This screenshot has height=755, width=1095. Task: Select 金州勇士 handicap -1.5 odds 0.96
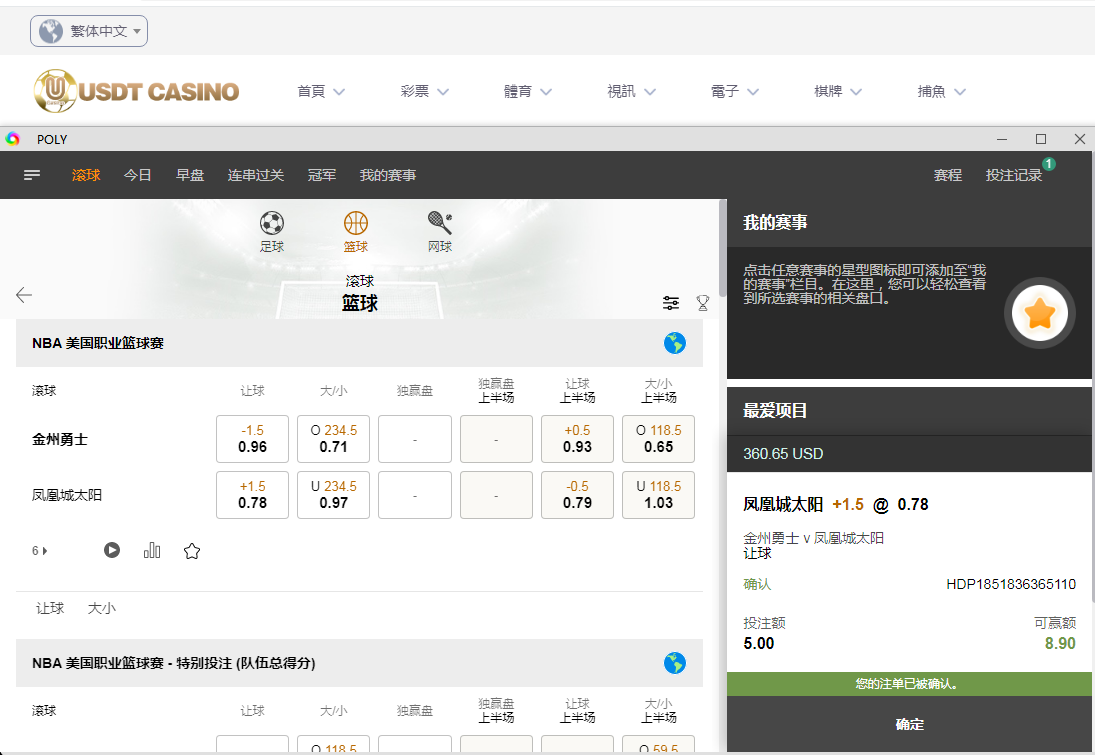tap(252, 439)
